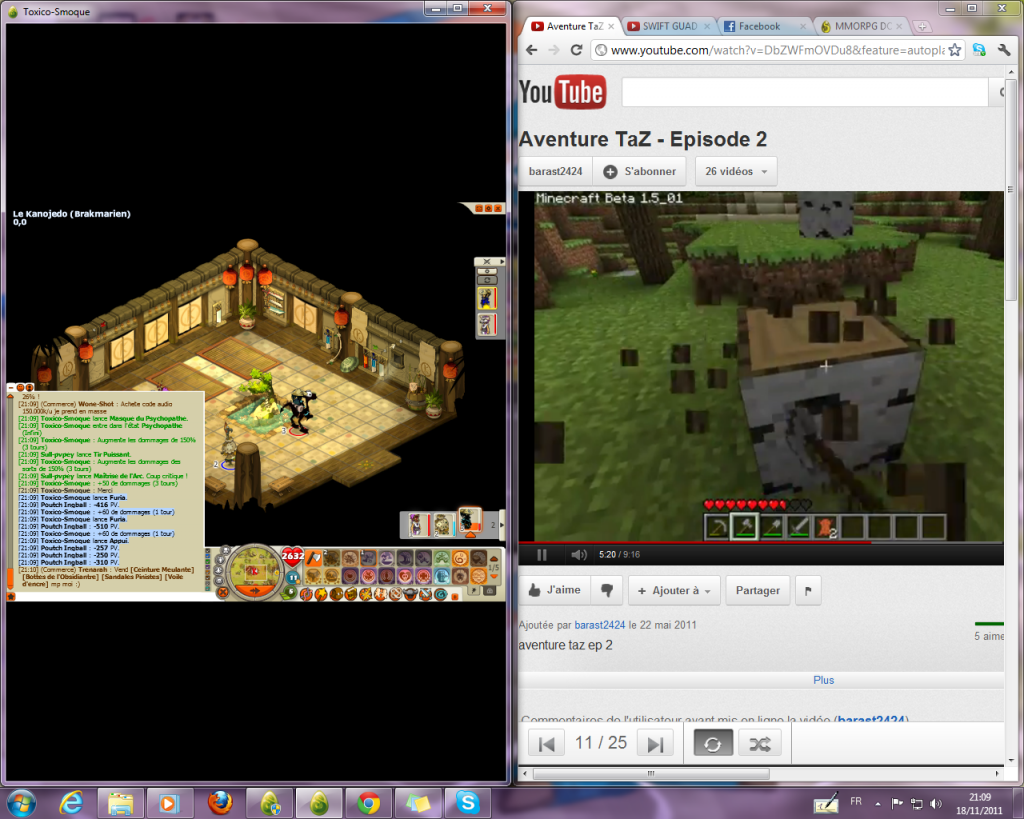Viewport: 1024px width, 819px height.
Task: Expand the bottom fighter timeline with the arrow
Action: pyautogui.click(x=502, y=524)
